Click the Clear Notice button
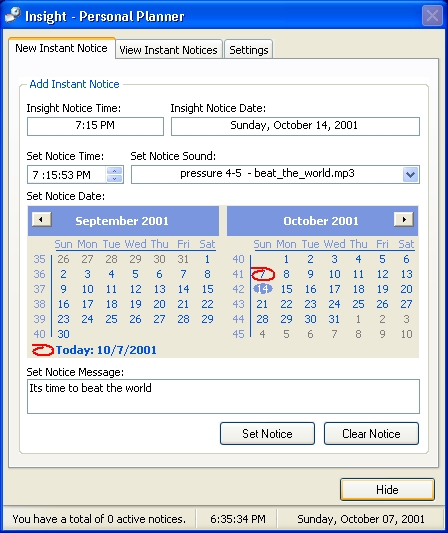The image size is (448, 533). 371,433
